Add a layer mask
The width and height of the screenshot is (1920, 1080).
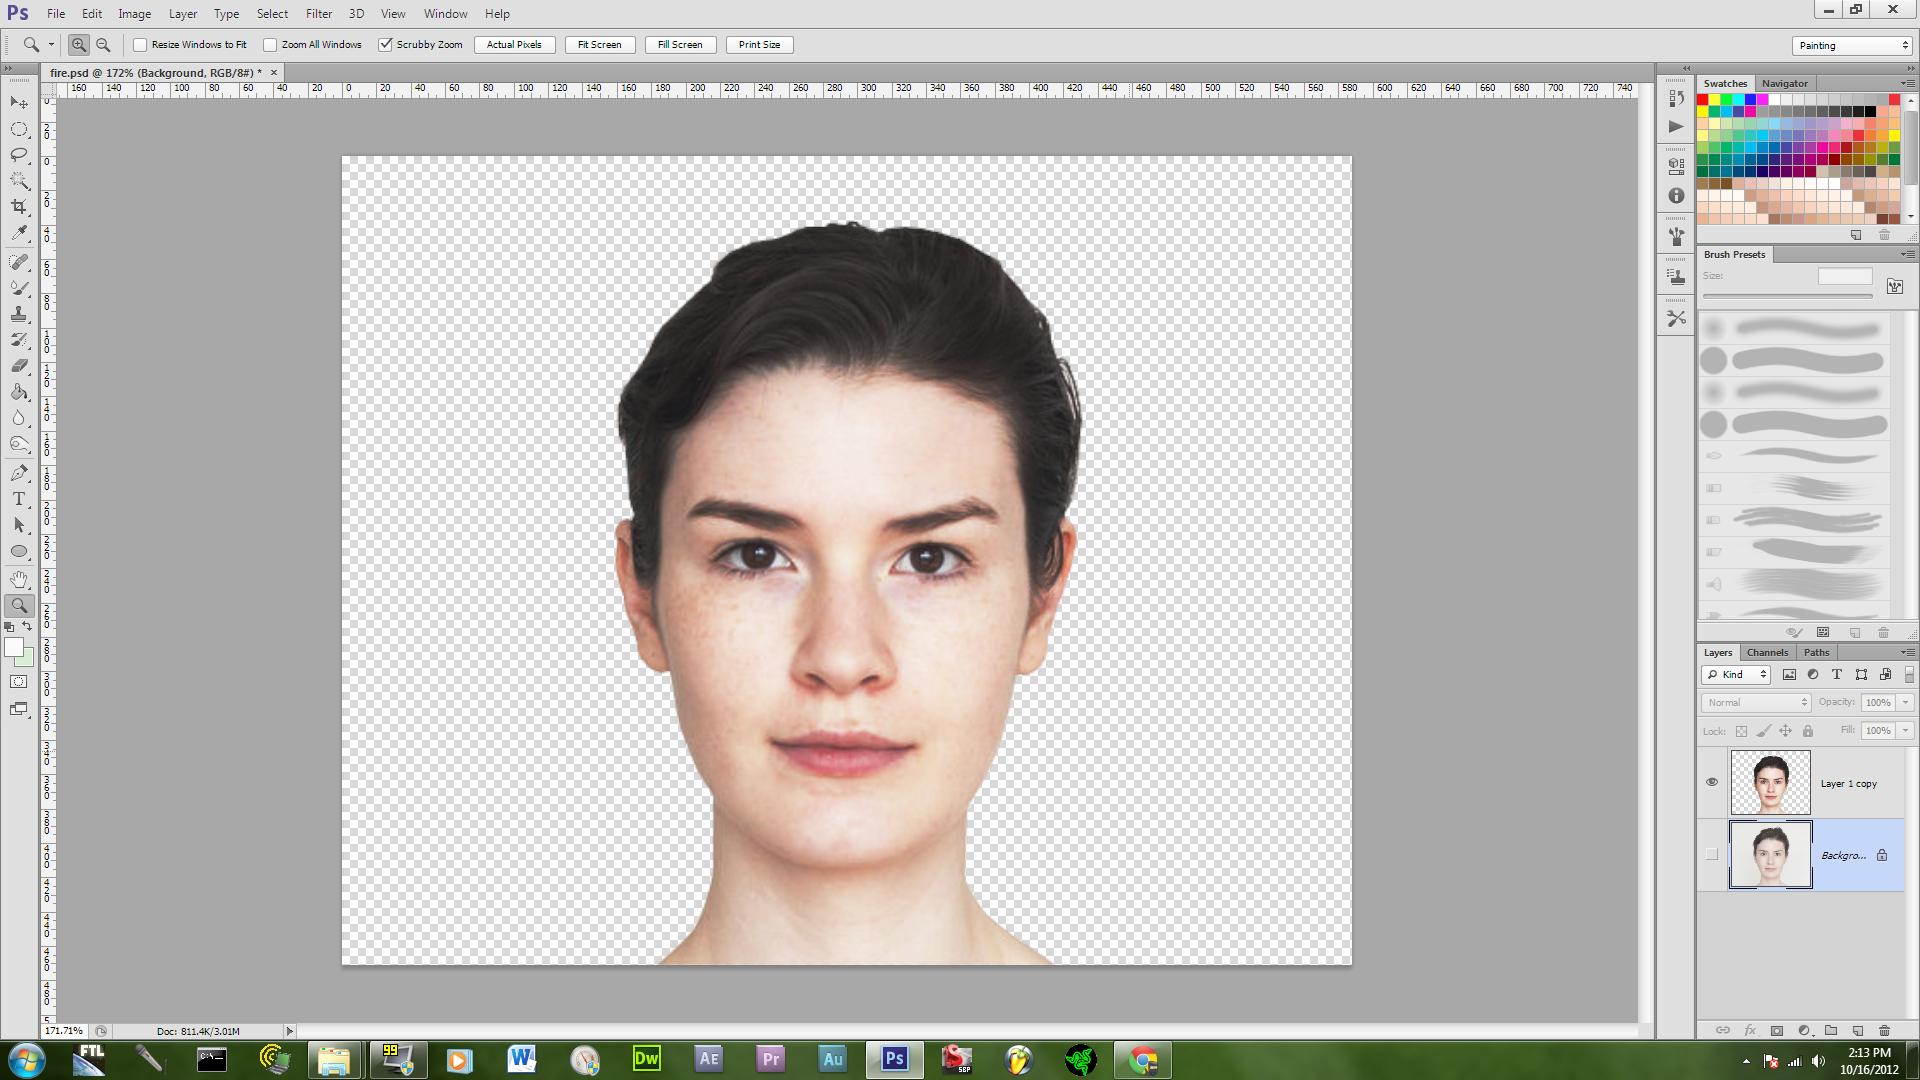1777,1030
